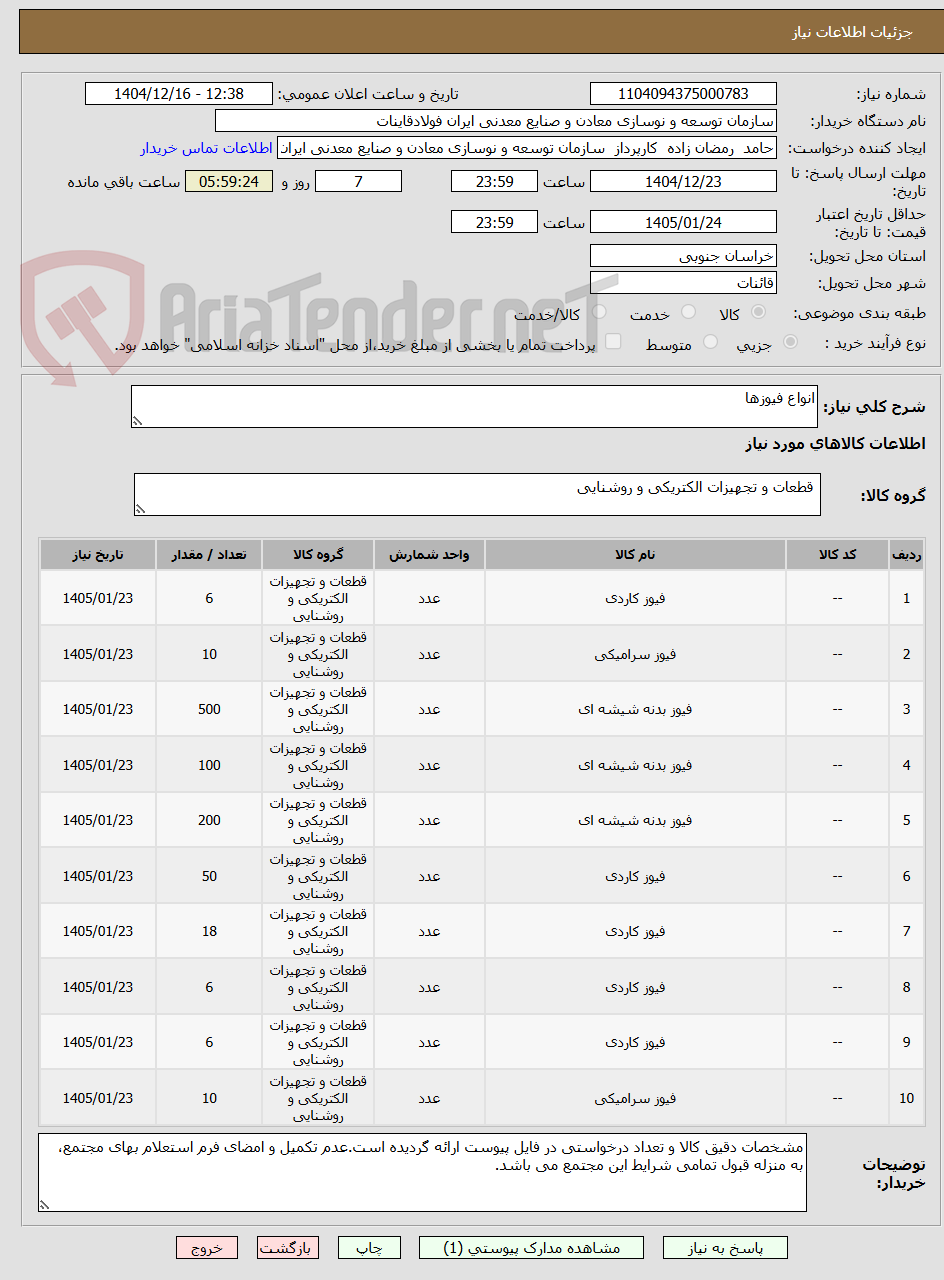Click the resize handle of buyer notes box
The width and height of the screenshot is (944, 1280).
[x=45, y=1205]
